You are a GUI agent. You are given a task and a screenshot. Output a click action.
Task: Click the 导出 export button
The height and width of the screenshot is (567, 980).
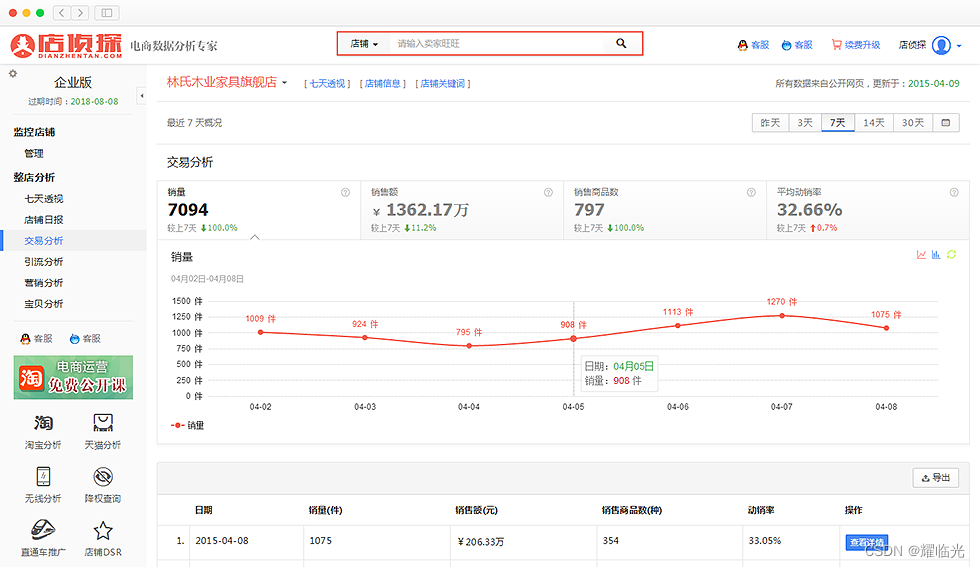pos(936,478)
